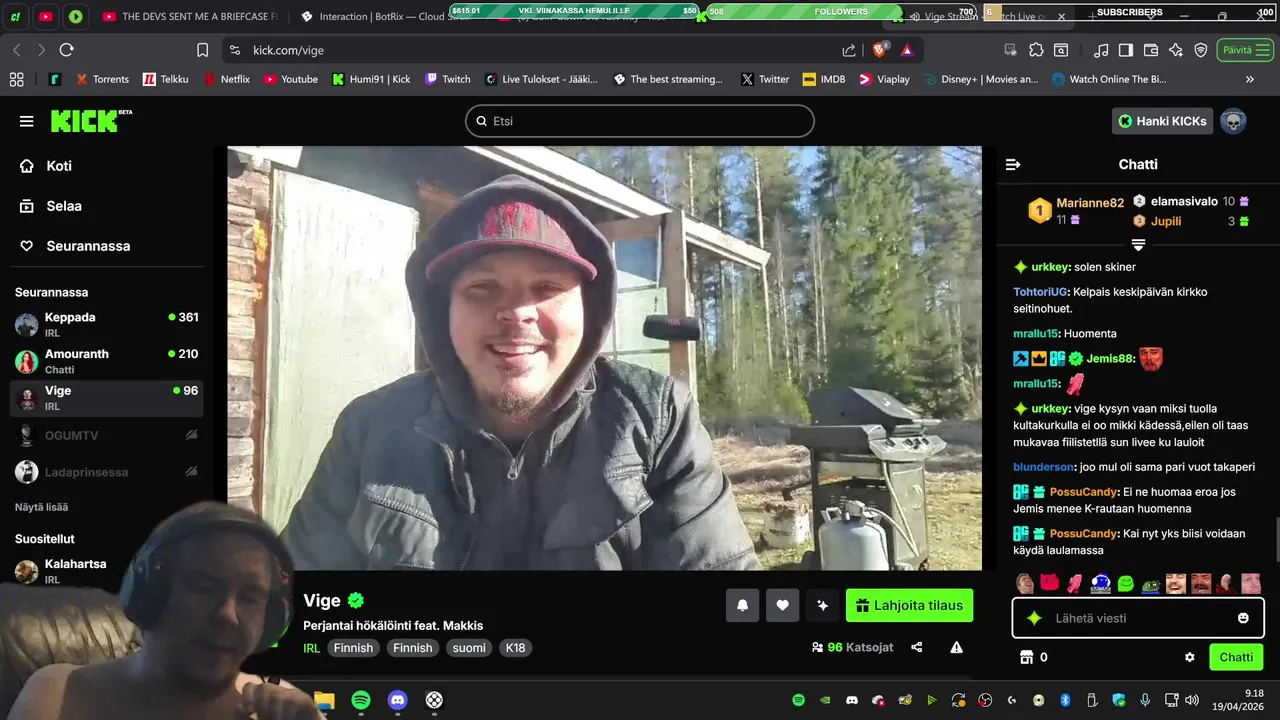Open the user profile avatar menu

[1233, 121]
